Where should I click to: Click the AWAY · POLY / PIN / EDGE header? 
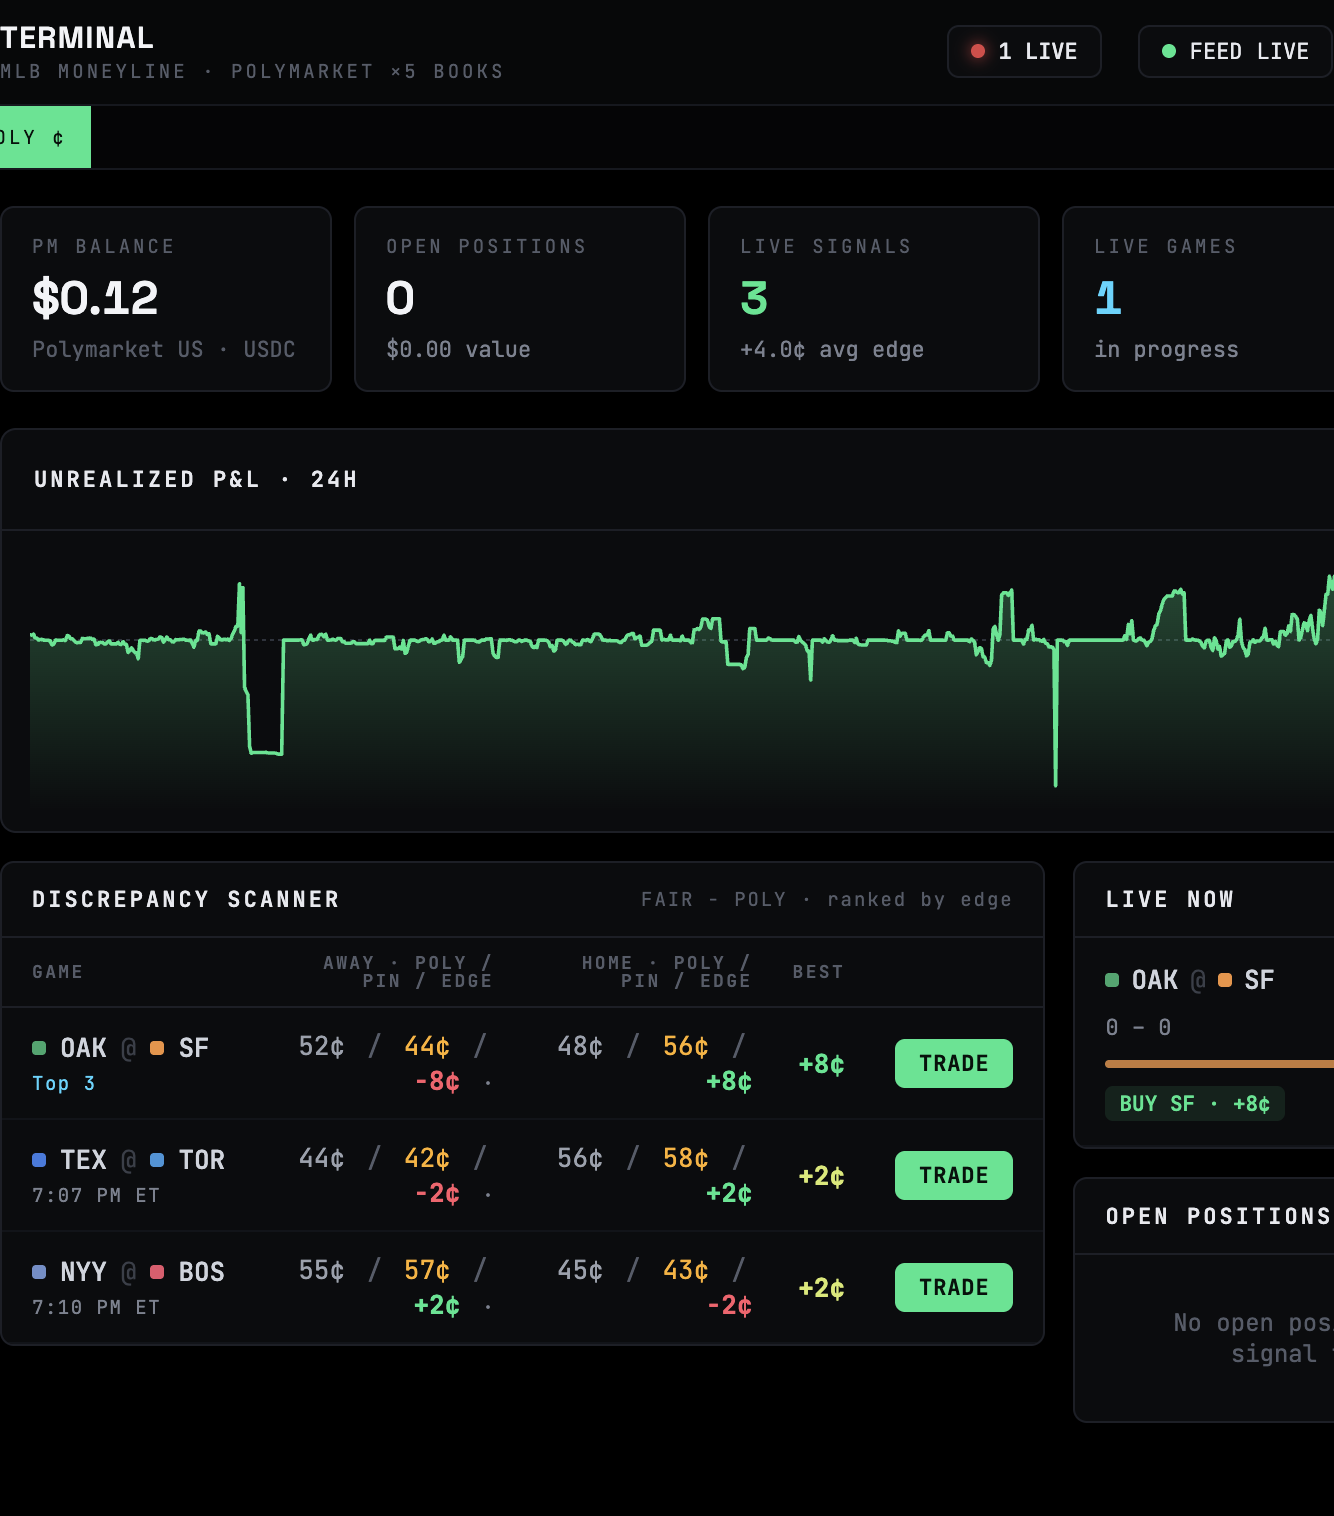[408, 972]
